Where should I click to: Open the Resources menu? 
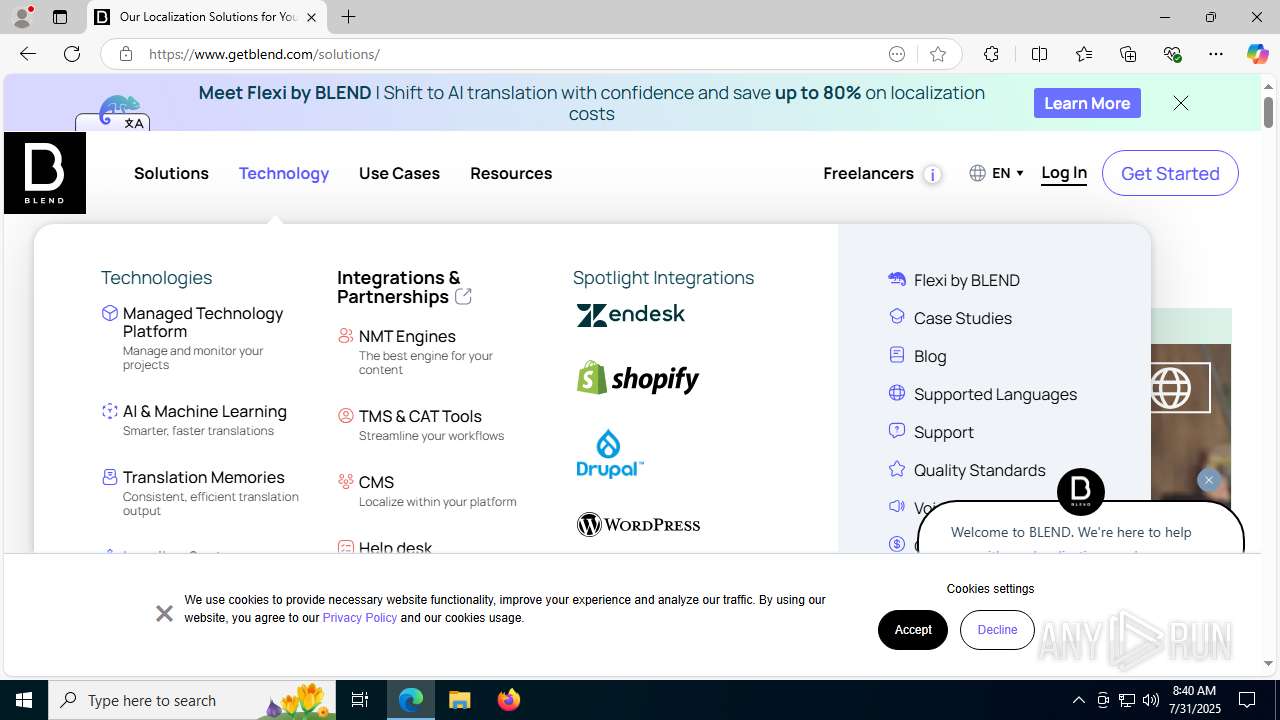[511, 173]
